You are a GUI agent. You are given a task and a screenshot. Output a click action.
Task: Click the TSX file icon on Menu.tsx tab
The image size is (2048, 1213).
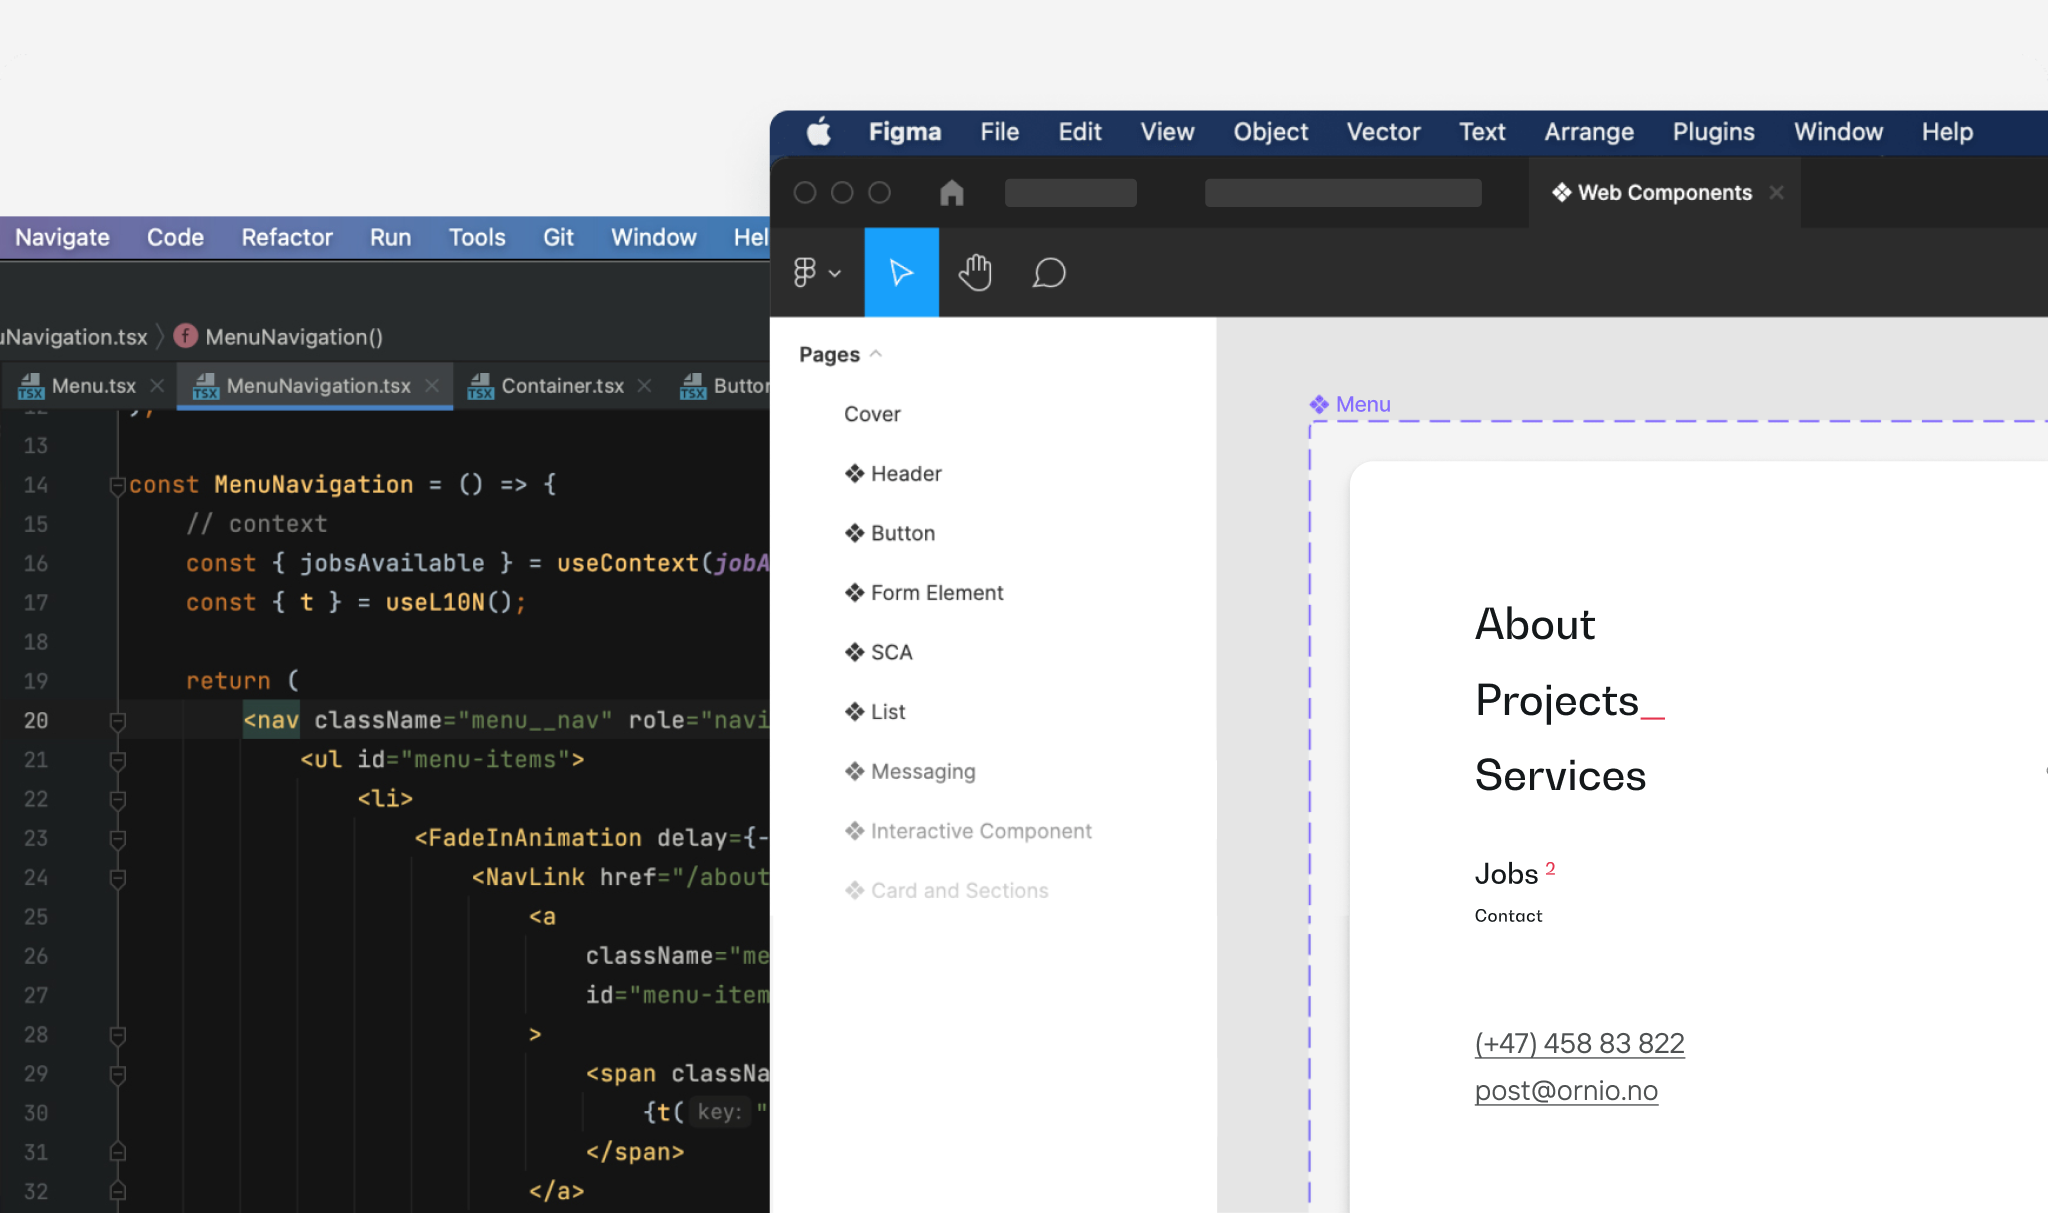coord(30,385)
